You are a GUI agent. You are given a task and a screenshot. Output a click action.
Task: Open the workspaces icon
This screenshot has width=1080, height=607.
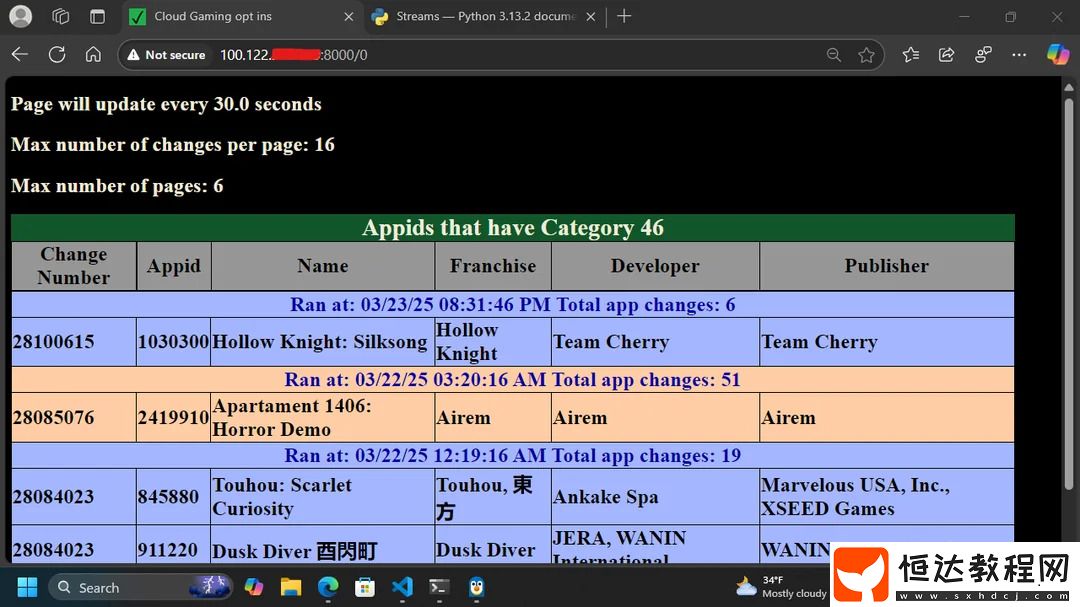coord(61,16)
